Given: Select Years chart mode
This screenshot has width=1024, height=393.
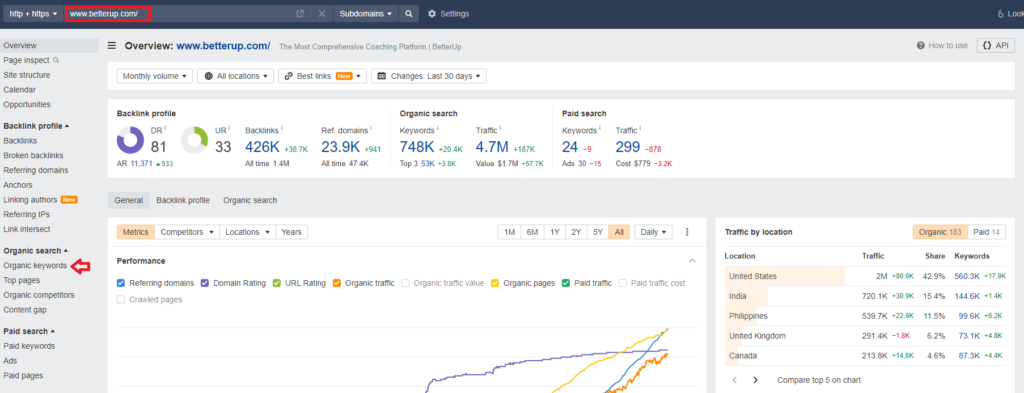Looking at the screenshot, I should click(x=291, y=232).
